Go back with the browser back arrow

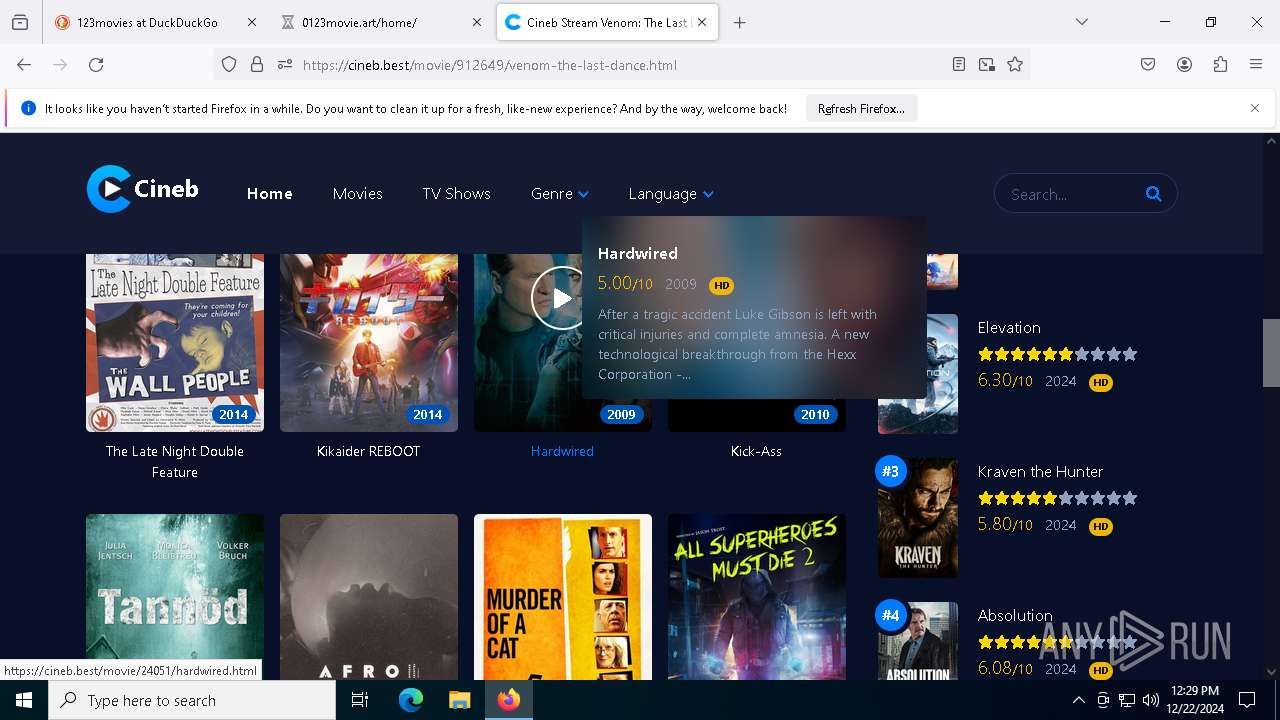coord(24,64)
